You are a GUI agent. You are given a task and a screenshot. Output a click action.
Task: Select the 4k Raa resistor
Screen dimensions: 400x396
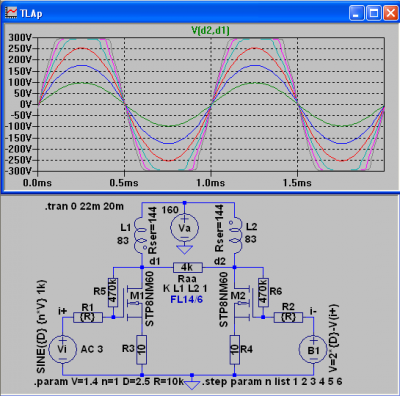click(x=187, y=267)
